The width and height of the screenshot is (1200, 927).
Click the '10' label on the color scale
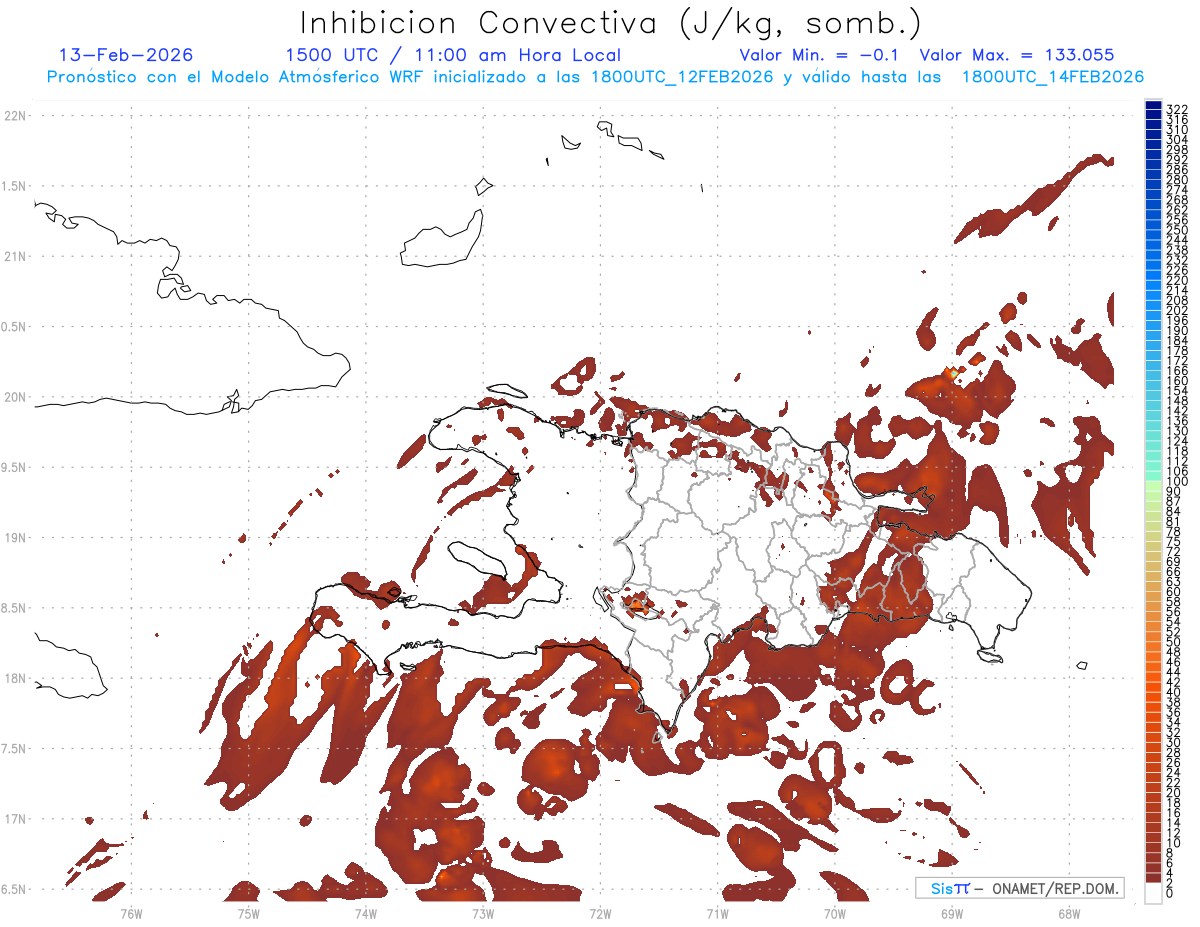[x=1174, y=843]
